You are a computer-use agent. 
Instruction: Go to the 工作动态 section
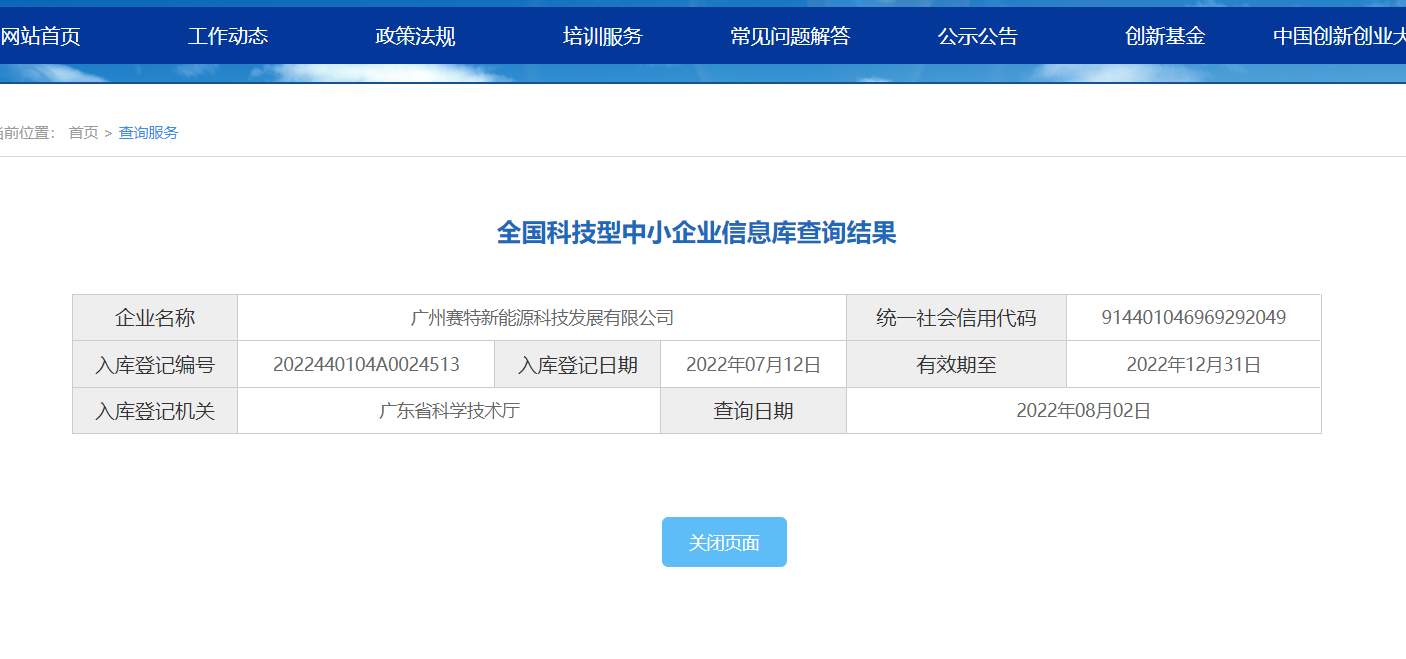[x=228, y=37]
